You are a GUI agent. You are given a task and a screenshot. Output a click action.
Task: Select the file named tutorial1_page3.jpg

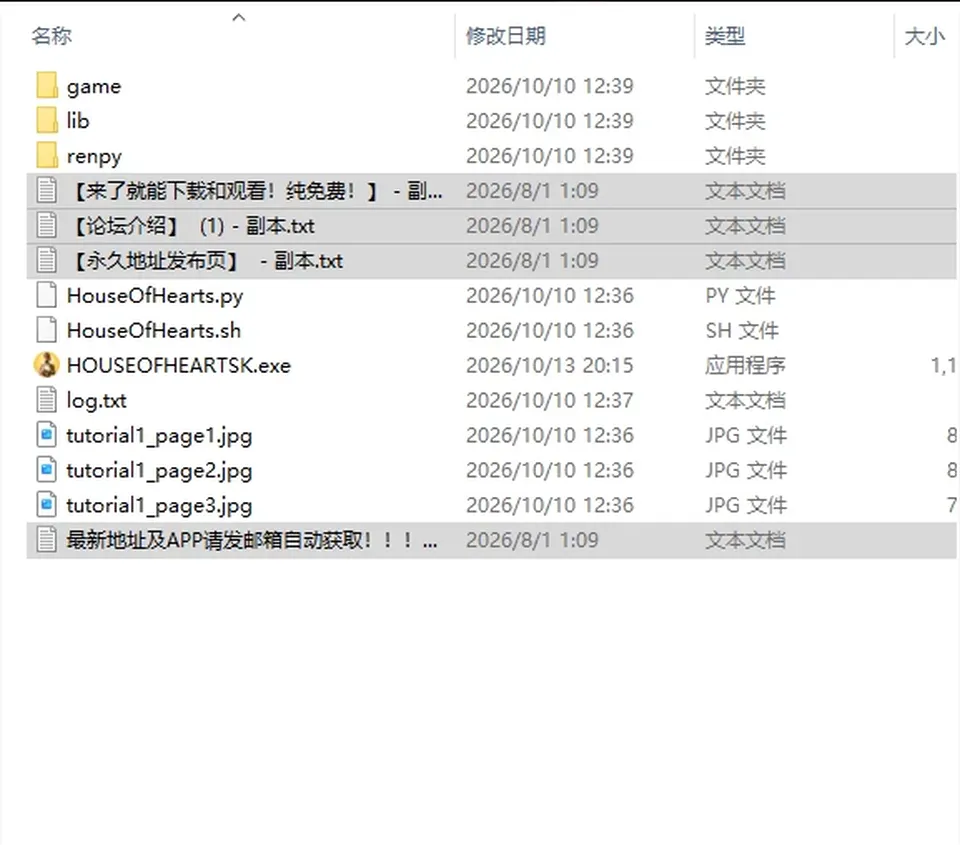pyautogui.click(x=159, y=506)
